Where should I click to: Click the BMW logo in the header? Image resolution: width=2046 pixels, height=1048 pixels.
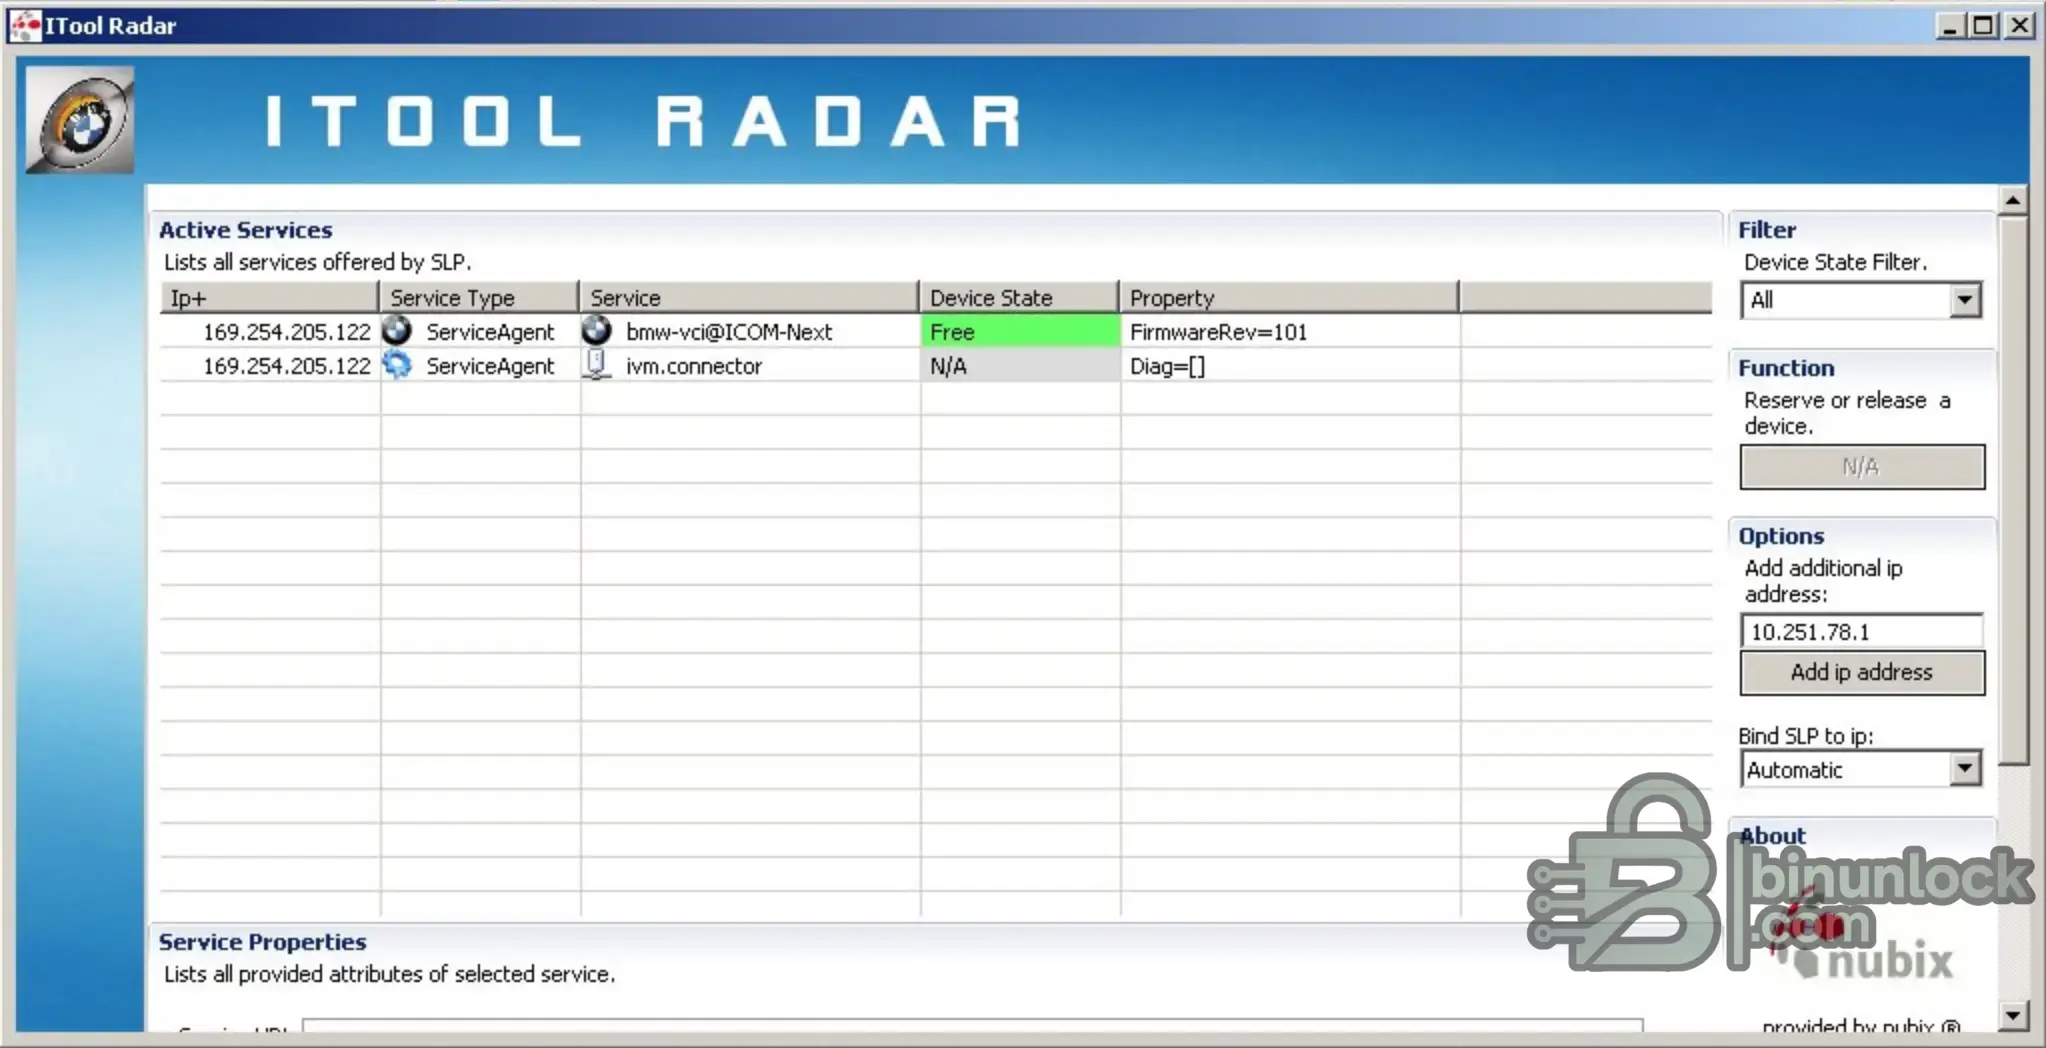[x=80, y=120]
